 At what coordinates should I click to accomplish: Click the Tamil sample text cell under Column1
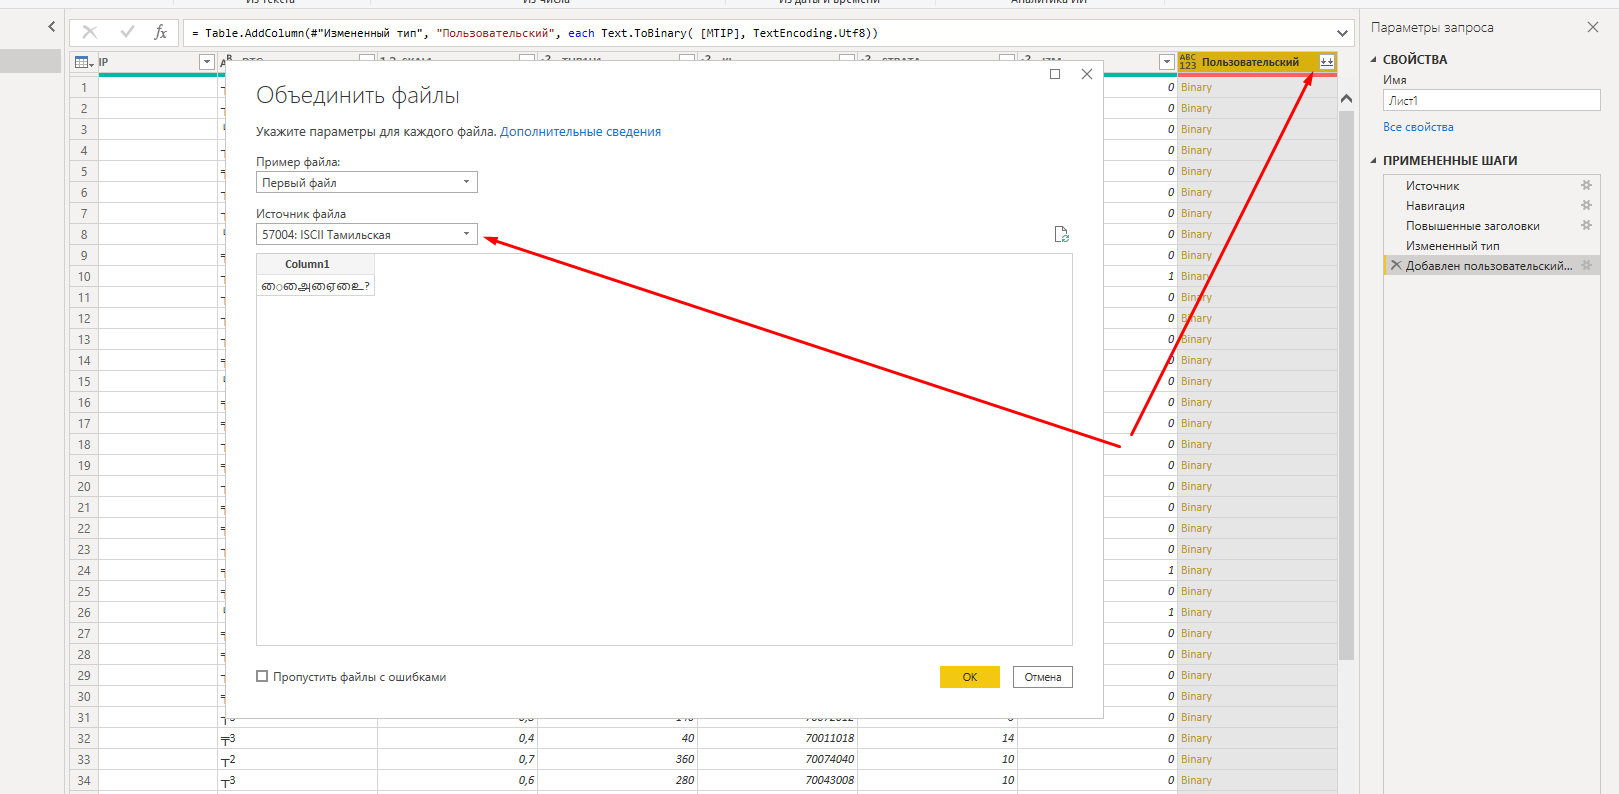click(x=315, y=286)
